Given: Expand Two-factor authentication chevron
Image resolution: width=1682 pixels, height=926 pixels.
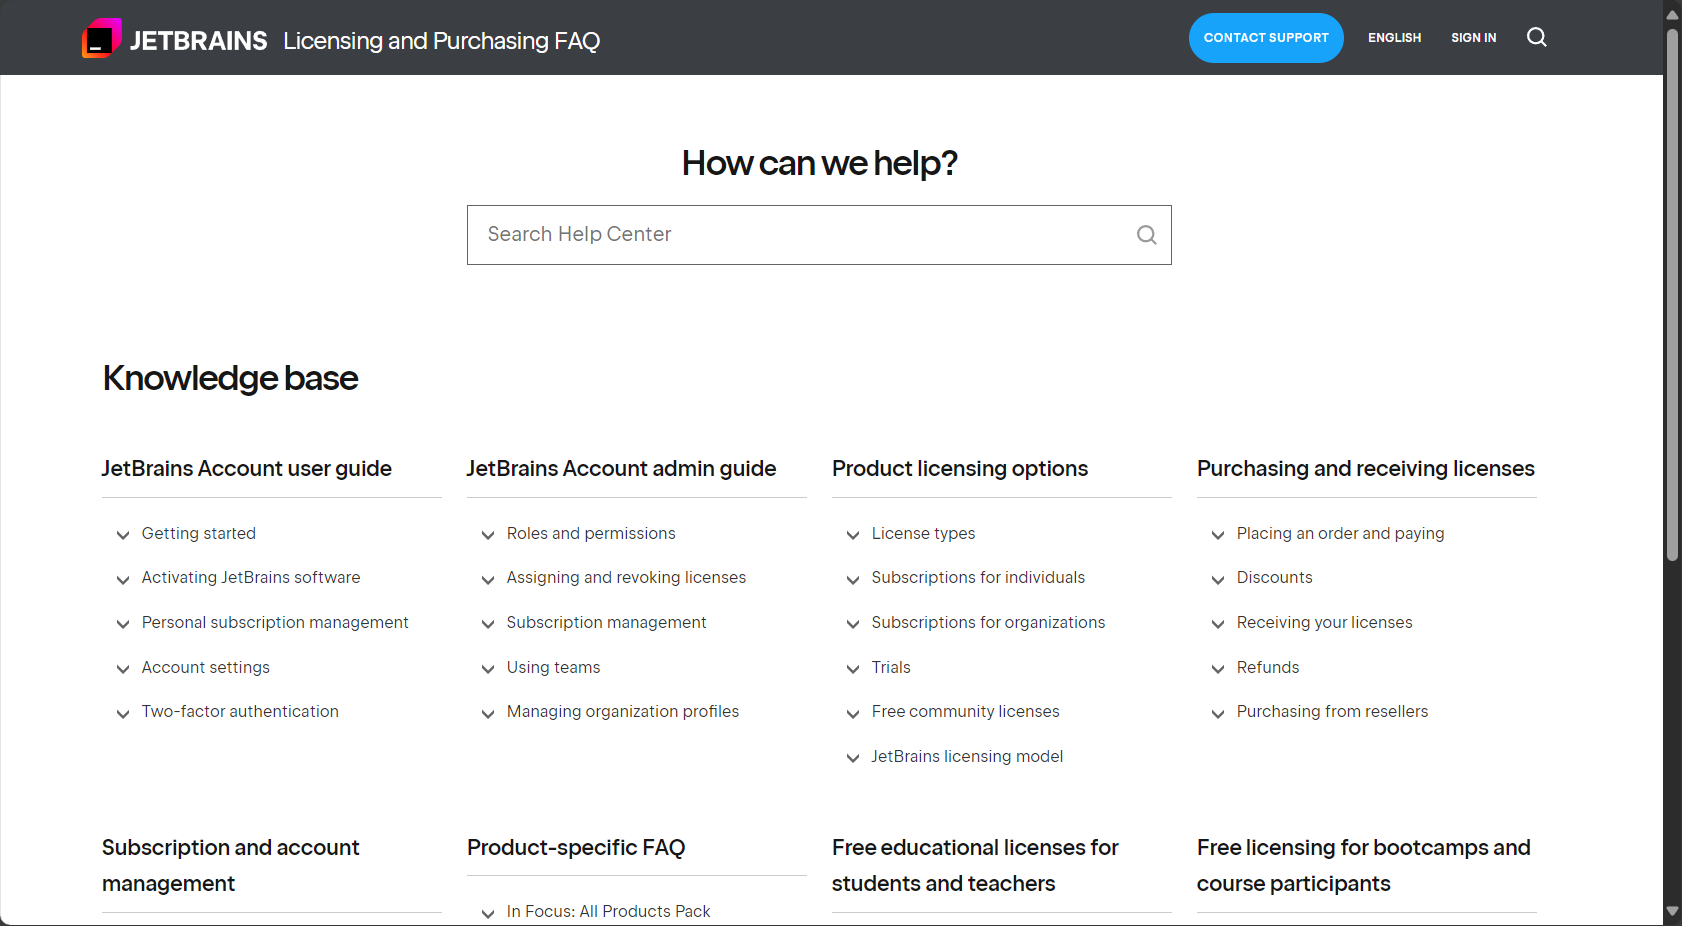Looking at the screenshot, I should [123, 714].
